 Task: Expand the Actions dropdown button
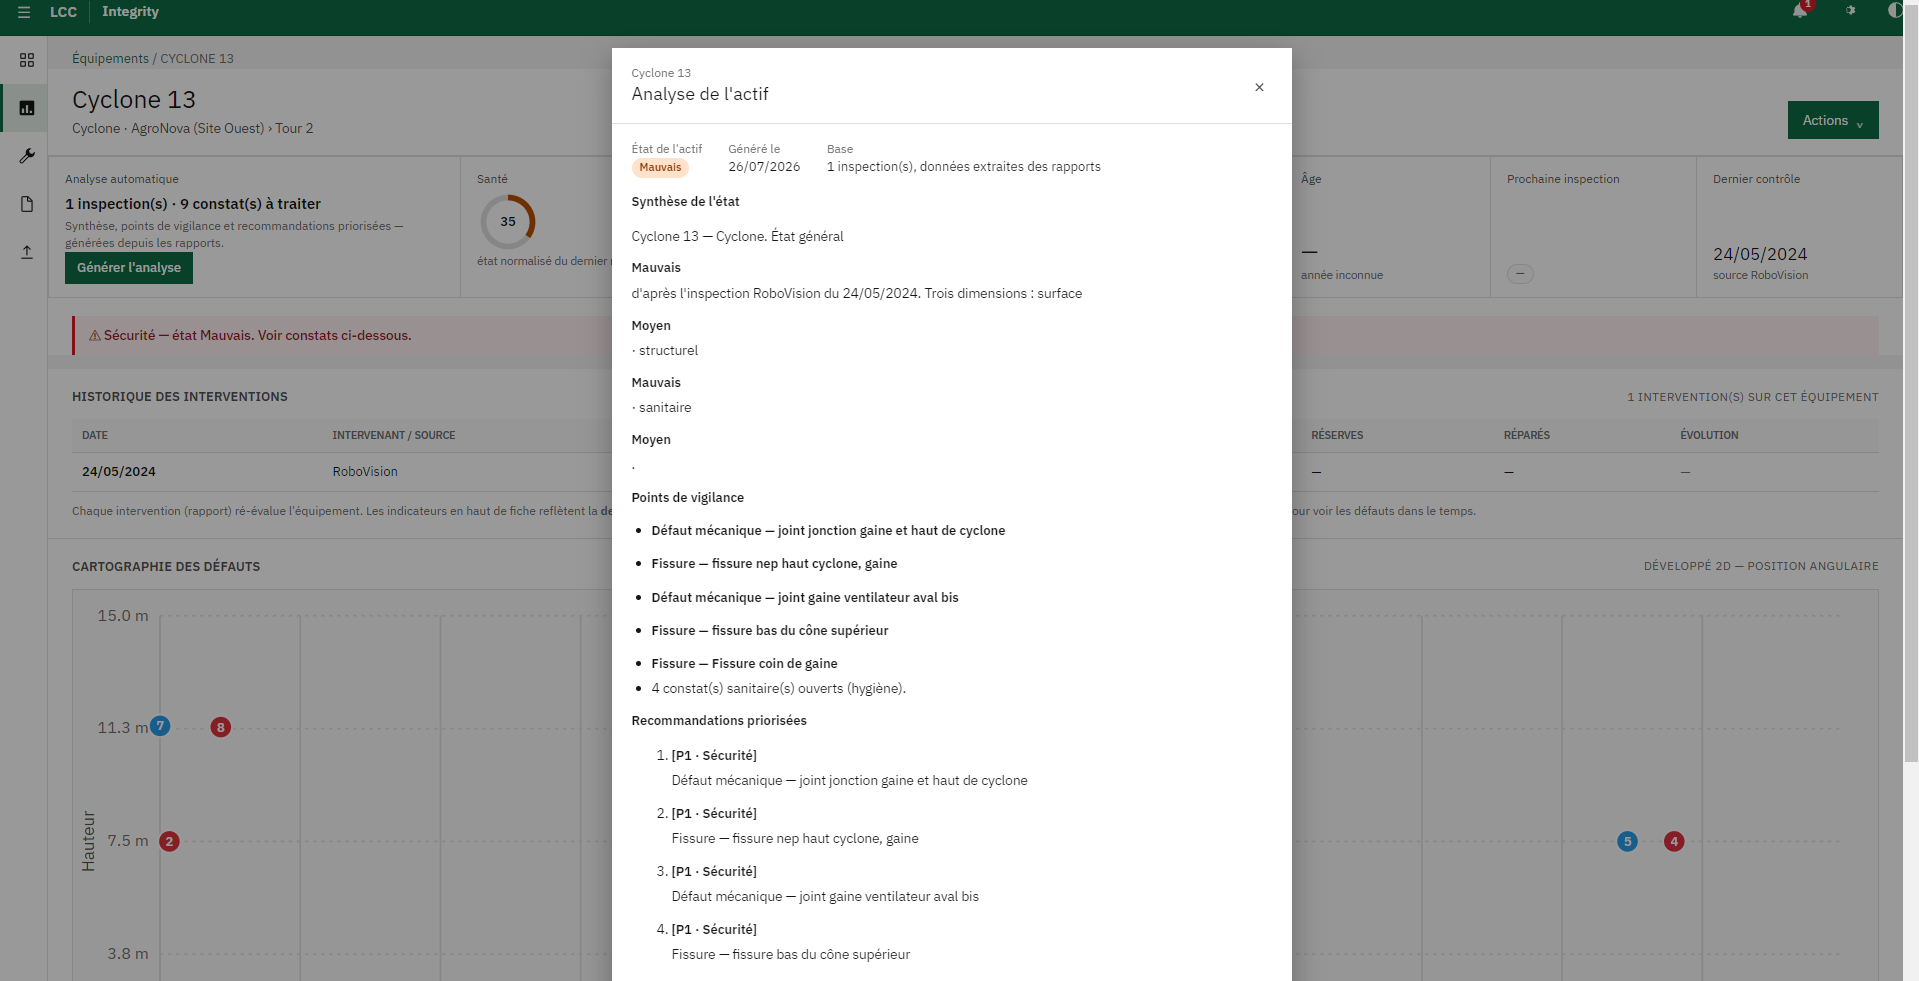[1833, 120]
